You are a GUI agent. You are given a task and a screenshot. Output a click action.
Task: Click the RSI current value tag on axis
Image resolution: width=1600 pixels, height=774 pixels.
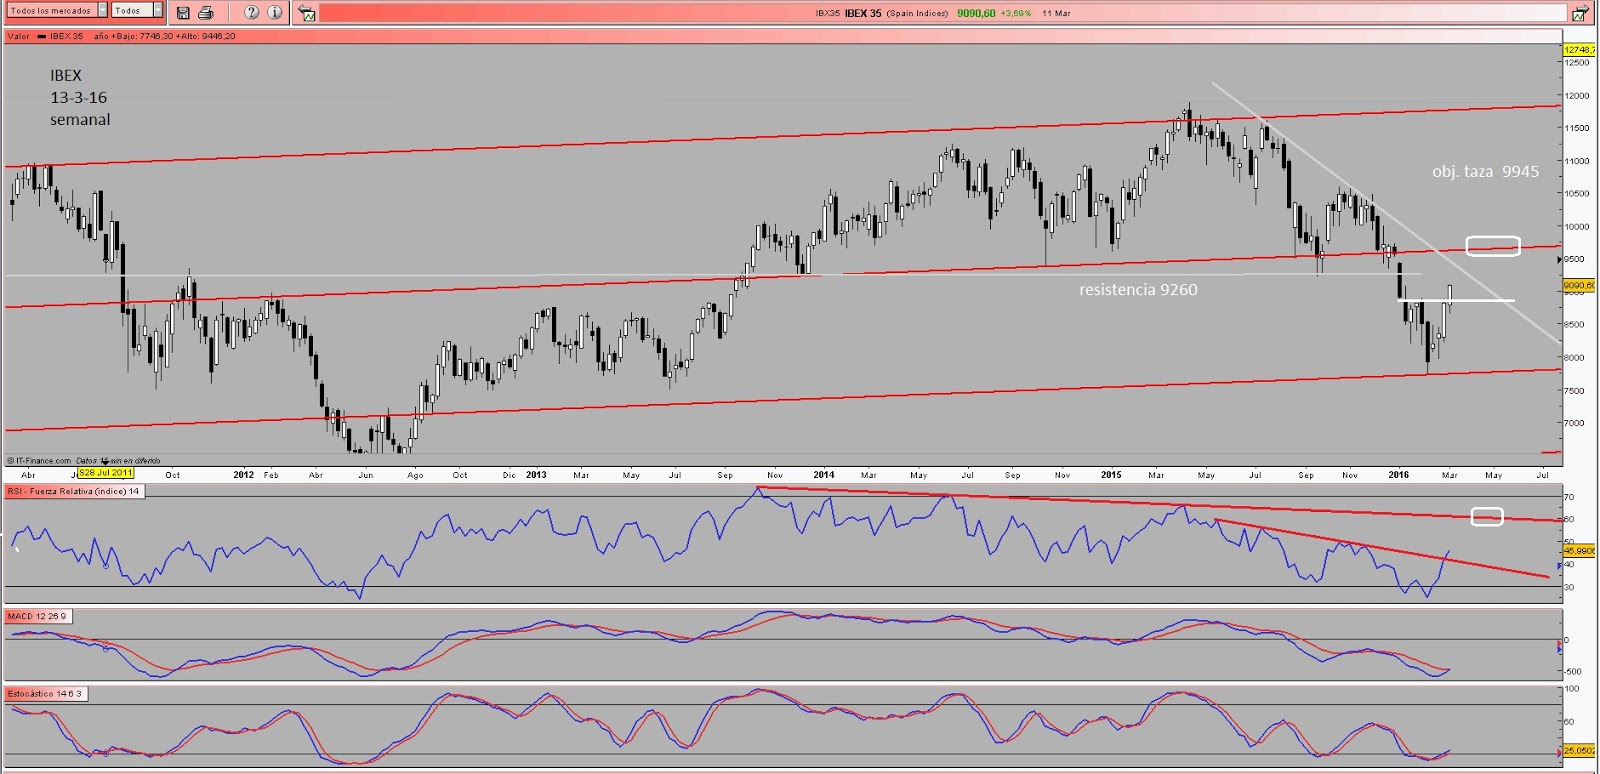point(1579,551)
